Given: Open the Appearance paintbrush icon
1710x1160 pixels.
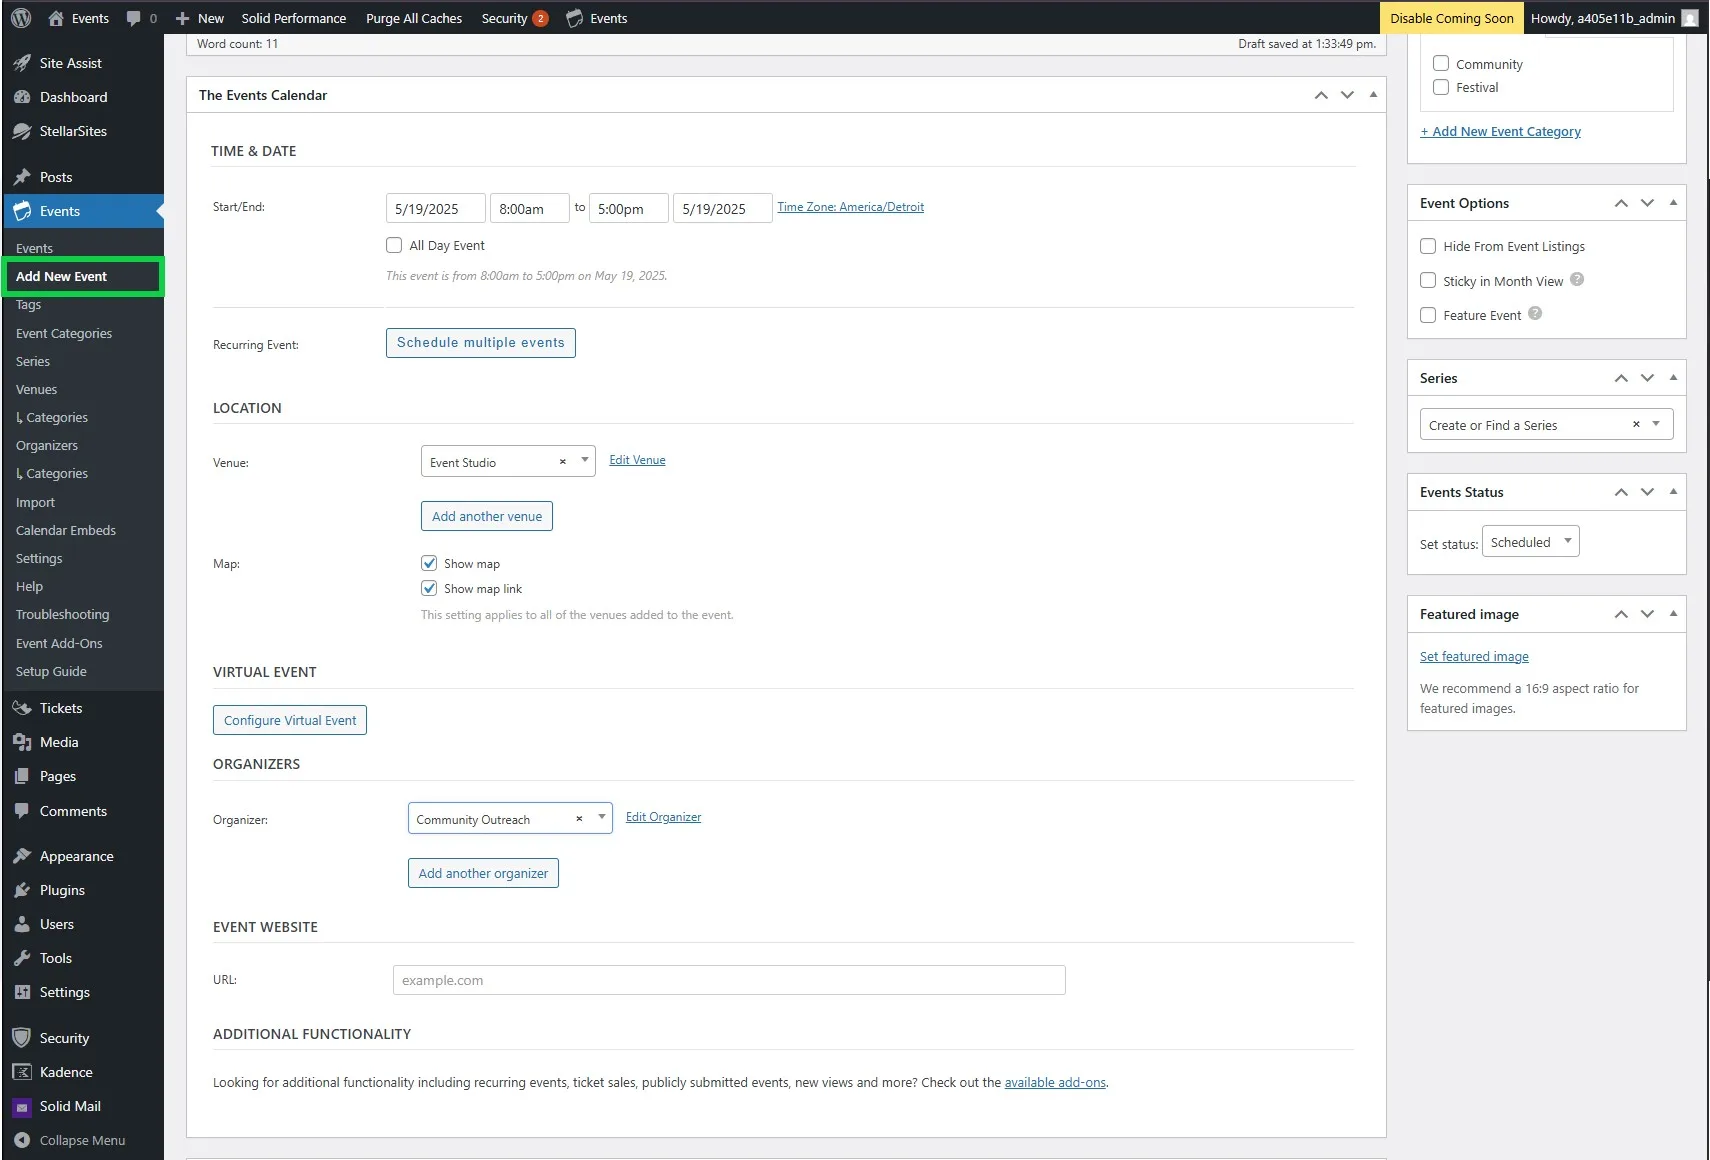Looking at the screenshot, I should 23,855.
